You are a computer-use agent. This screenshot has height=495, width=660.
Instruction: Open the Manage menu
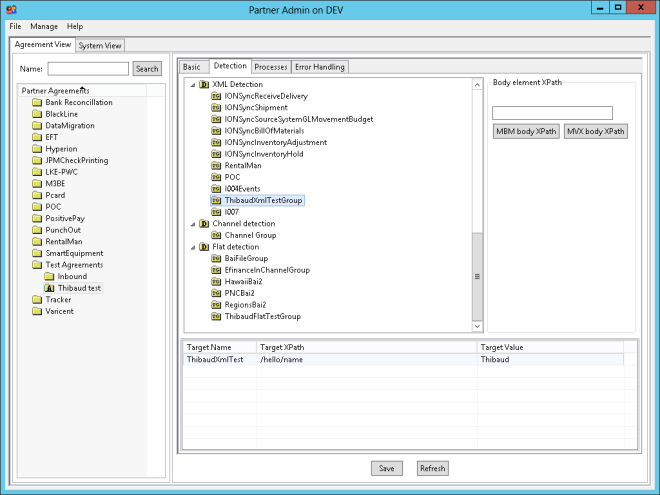[44, 25]
